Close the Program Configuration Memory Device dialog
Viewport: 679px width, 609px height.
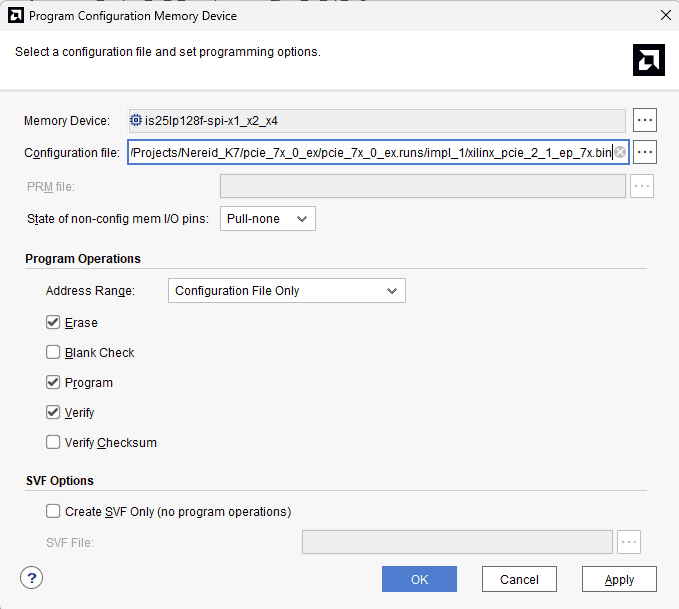tap(665, 15)
